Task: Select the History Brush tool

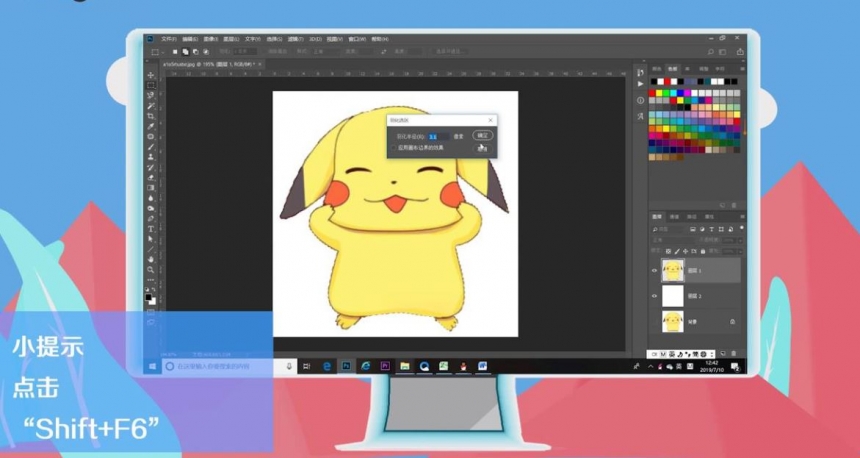Action: pos(151,167)
